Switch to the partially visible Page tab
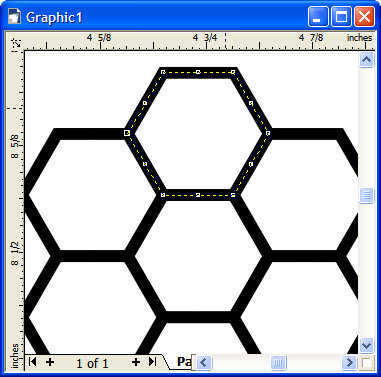The height and width of the screenshot is (377, 381). click(x=182, y=362)
